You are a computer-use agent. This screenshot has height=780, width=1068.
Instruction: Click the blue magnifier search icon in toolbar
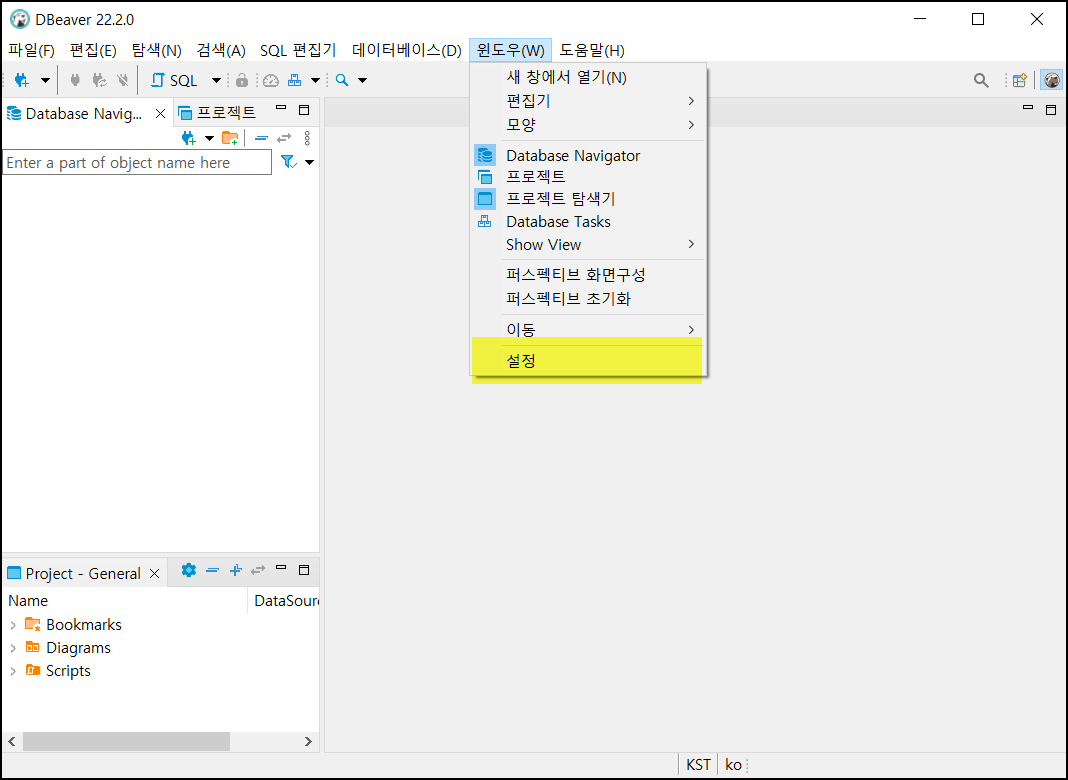(x=342, y=80)
